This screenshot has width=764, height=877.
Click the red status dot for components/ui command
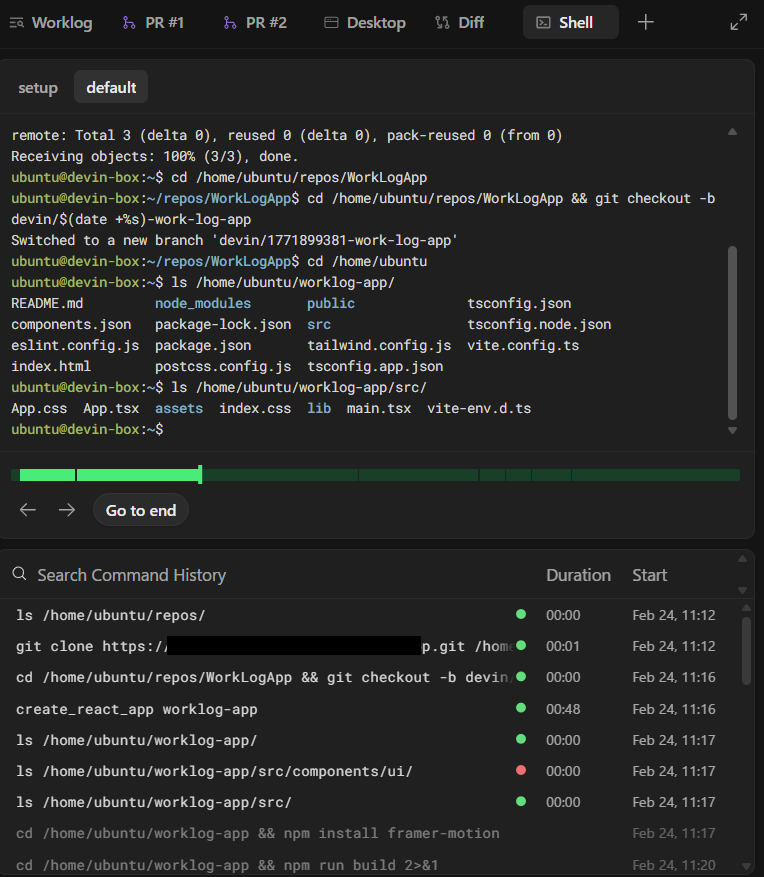[520, 771]
